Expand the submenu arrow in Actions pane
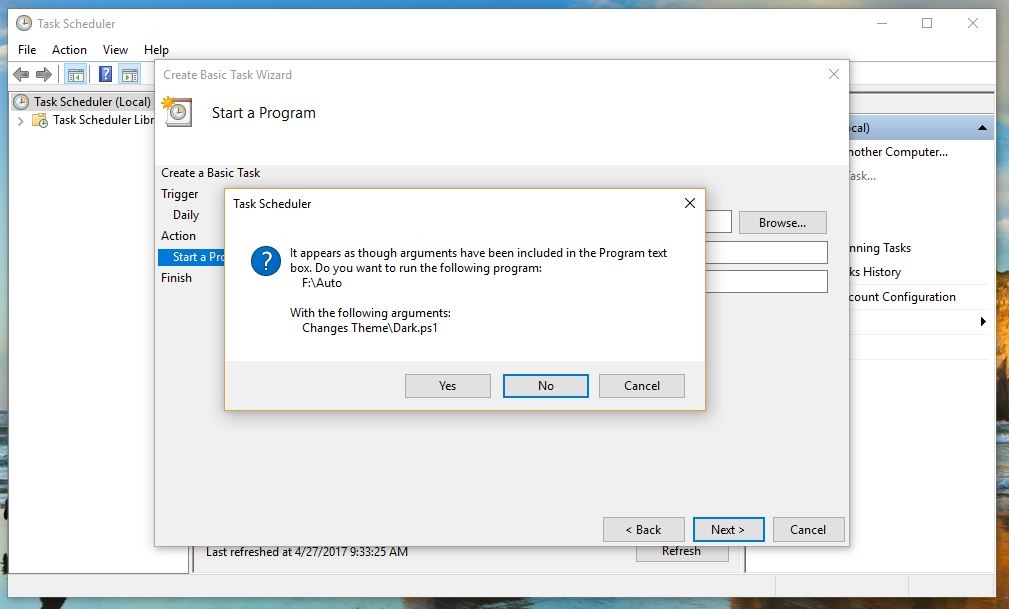This screenshot has height=609, width=1009. click(983, 321)
